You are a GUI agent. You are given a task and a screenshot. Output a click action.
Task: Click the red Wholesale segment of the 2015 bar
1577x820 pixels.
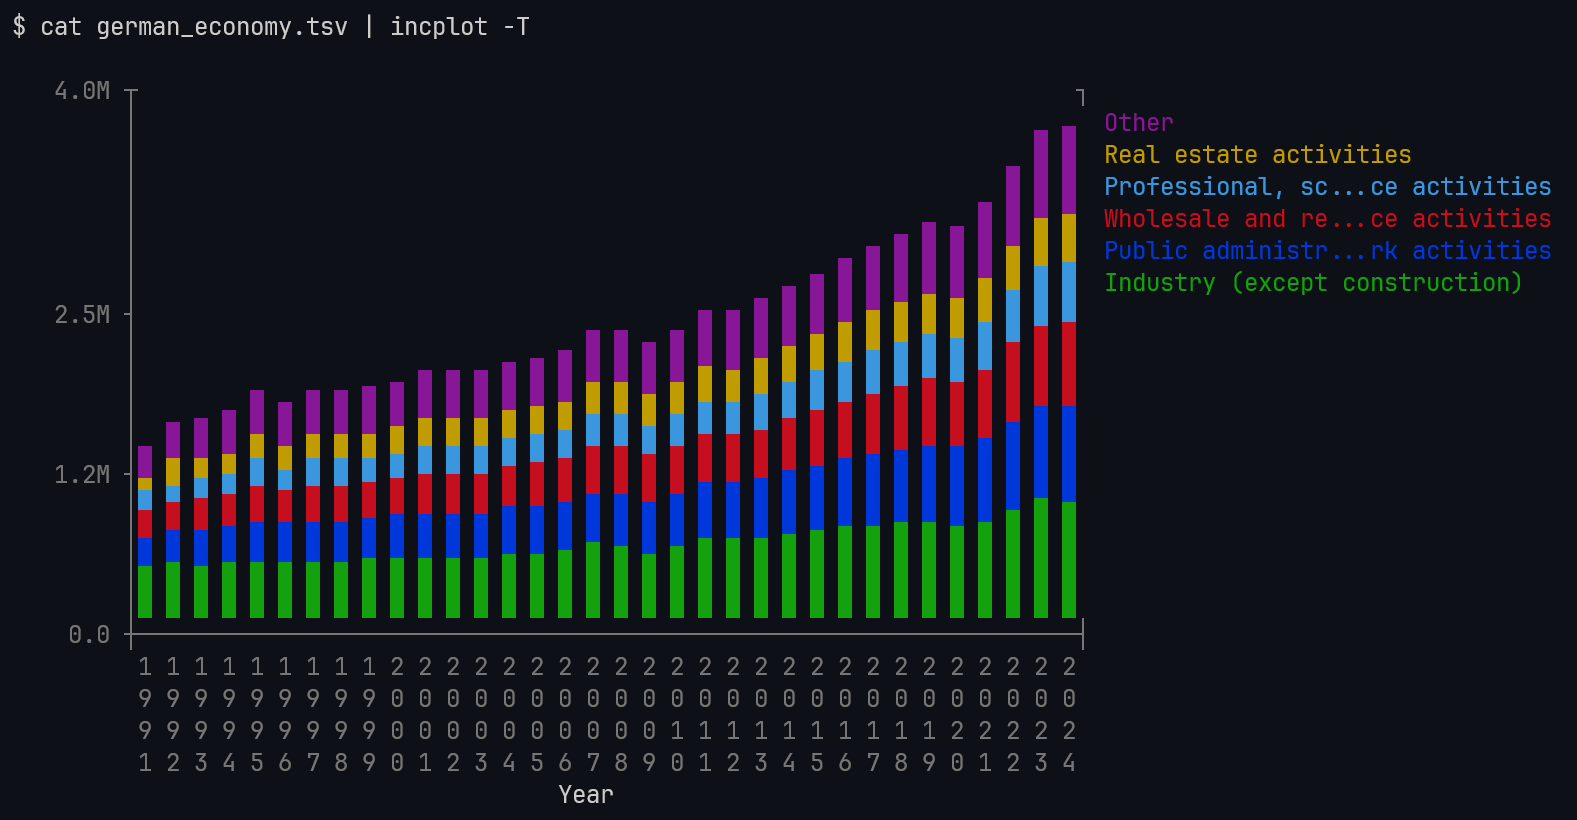pos(817,438)
